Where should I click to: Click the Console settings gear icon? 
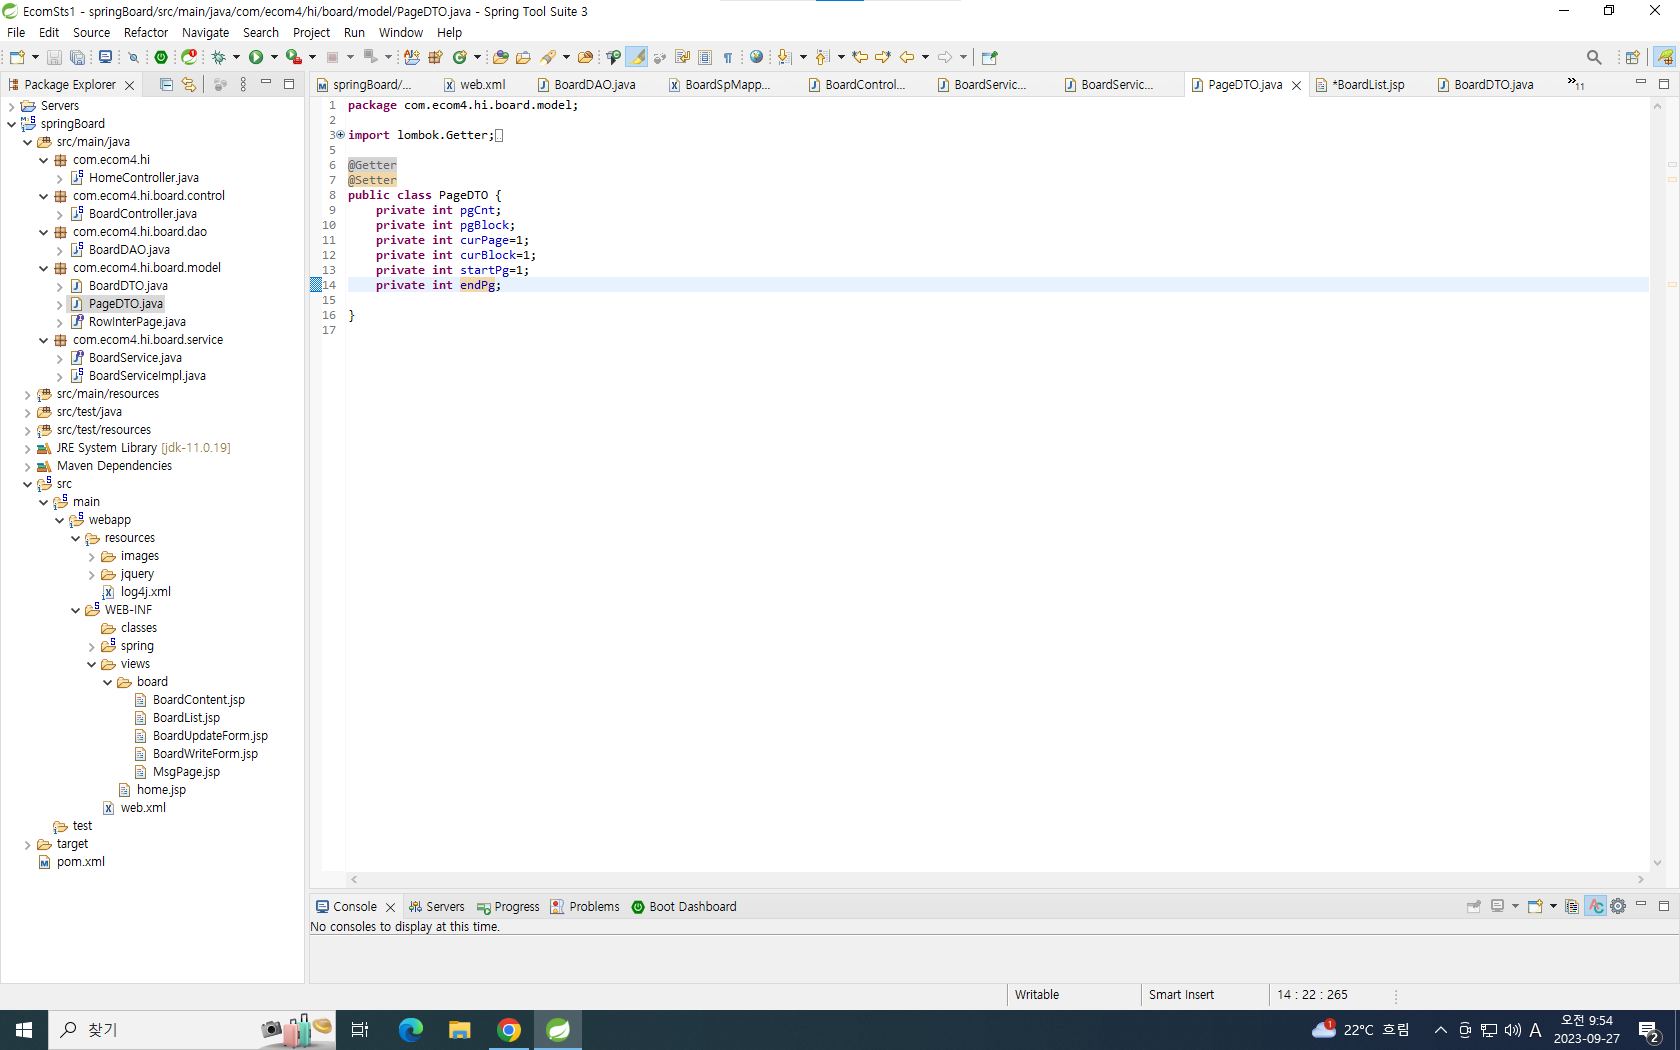(x=1618, y=906)
